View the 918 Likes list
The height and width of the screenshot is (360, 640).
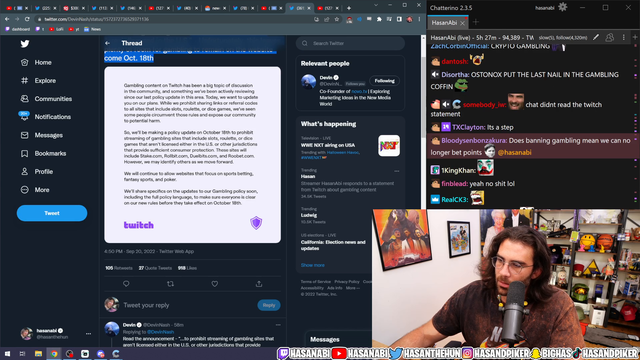187,268
